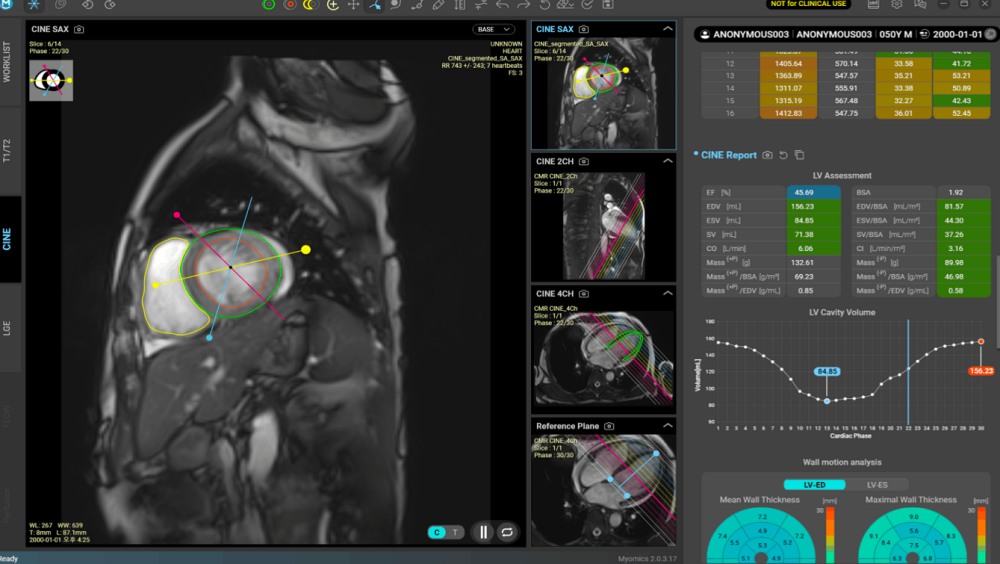Screen dimensions: 1000x564
Task: Select the yellow RV contour tool
Action: click(x=311, y=4)
